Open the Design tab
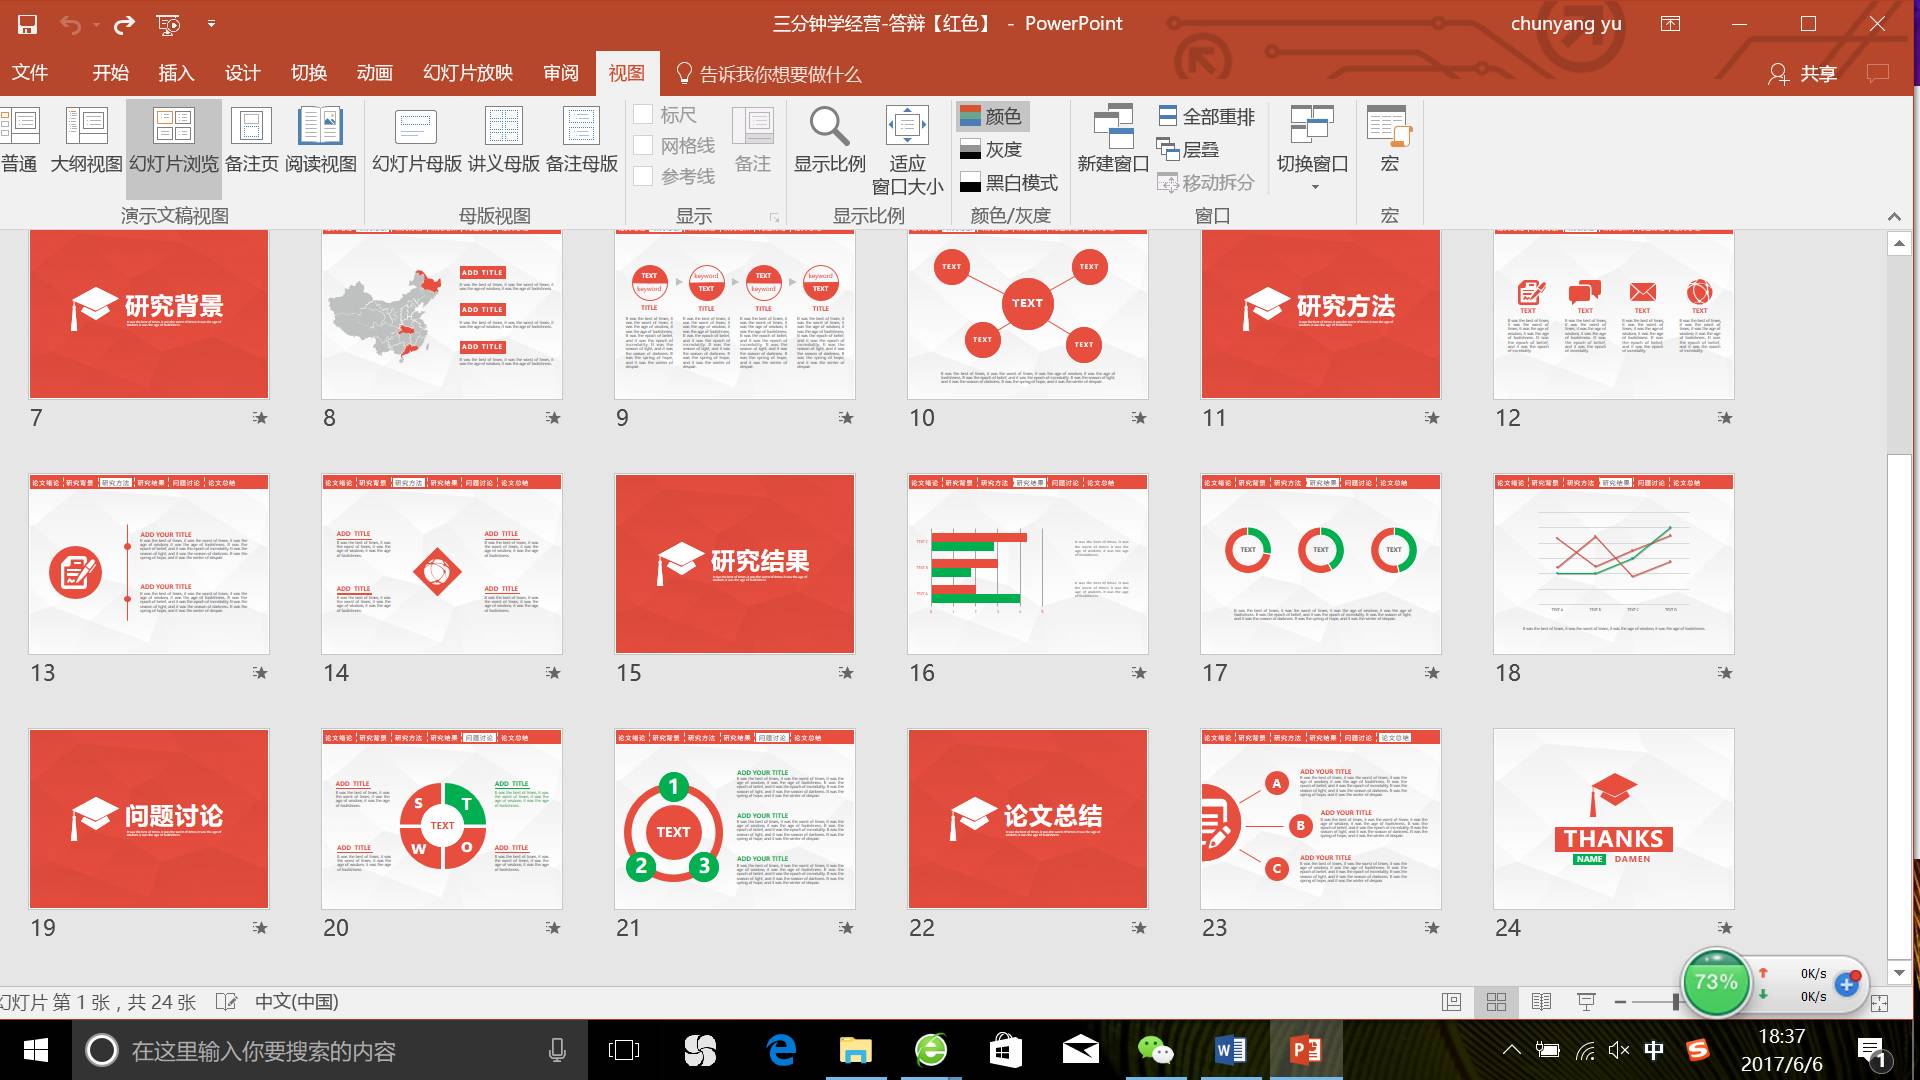The image size is (1920, 1080). pos(242,73)
